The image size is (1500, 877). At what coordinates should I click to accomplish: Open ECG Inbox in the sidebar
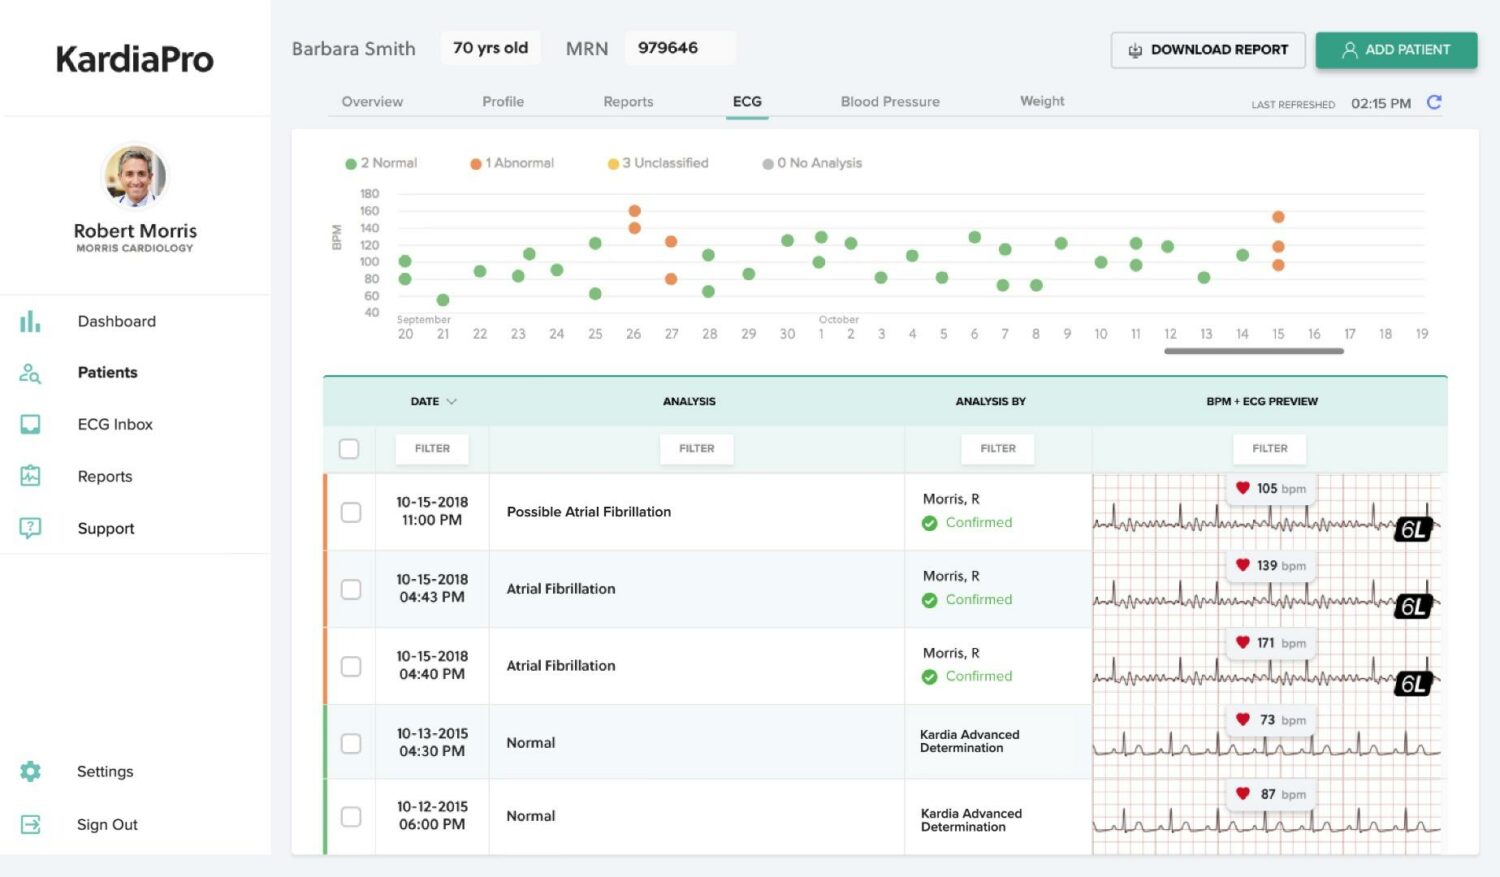click(115, 424)
